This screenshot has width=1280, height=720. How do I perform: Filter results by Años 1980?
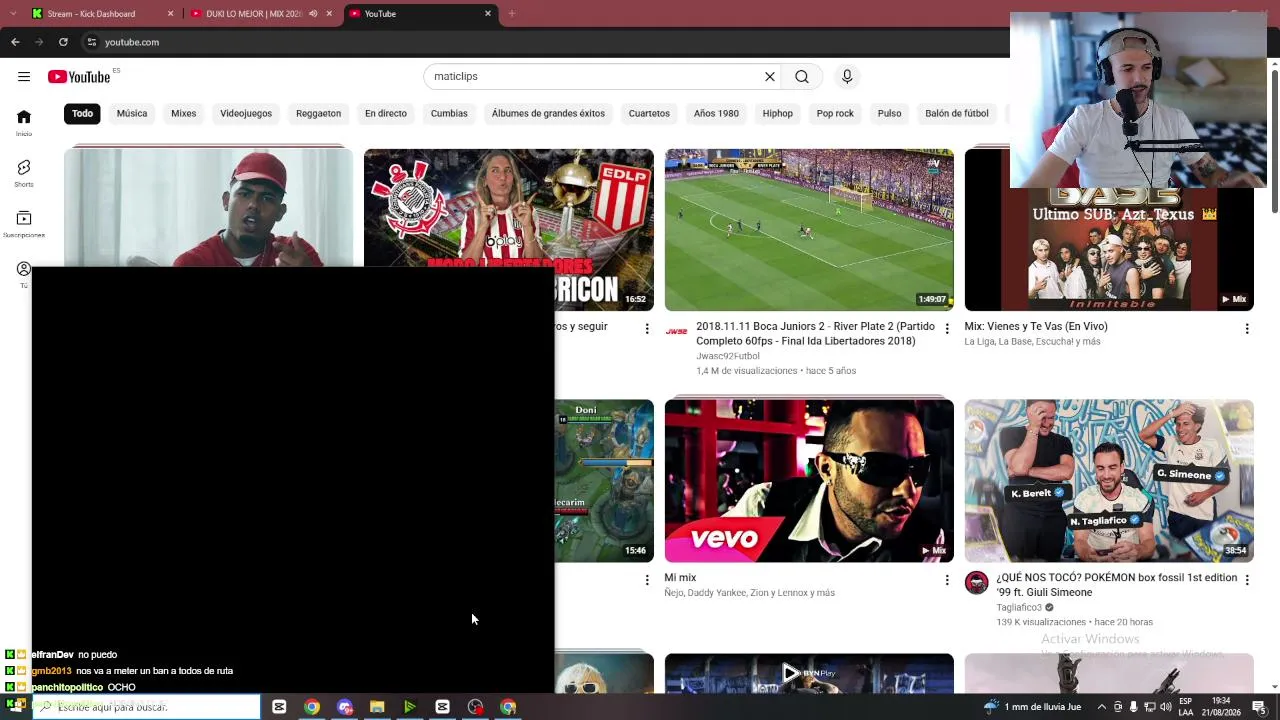click(x=716, y=114)
